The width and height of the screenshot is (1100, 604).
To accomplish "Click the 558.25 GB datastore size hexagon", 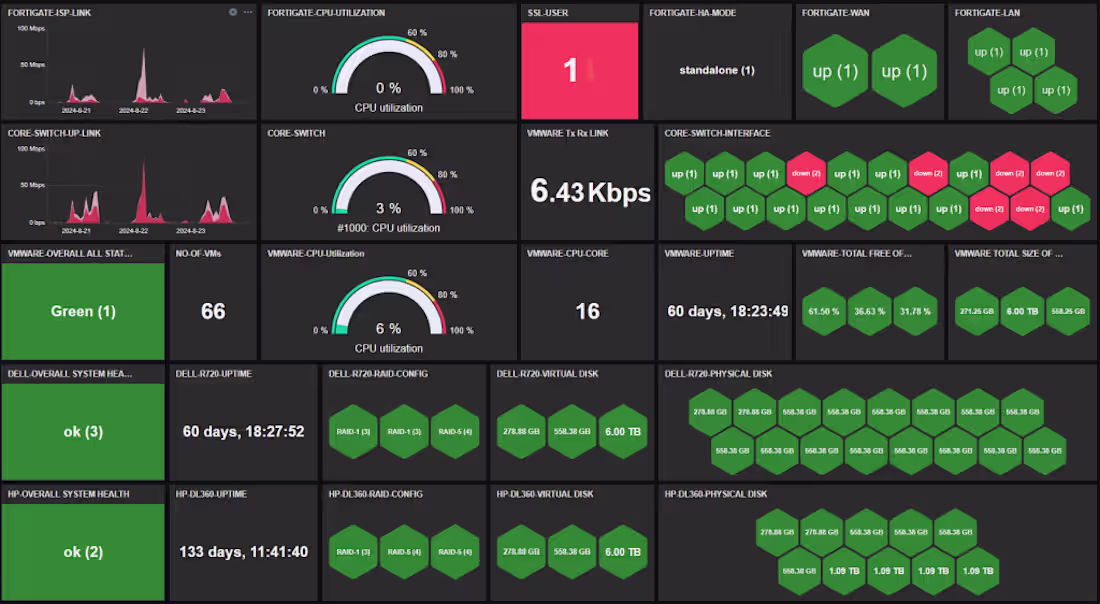I will click(1068, 311).
